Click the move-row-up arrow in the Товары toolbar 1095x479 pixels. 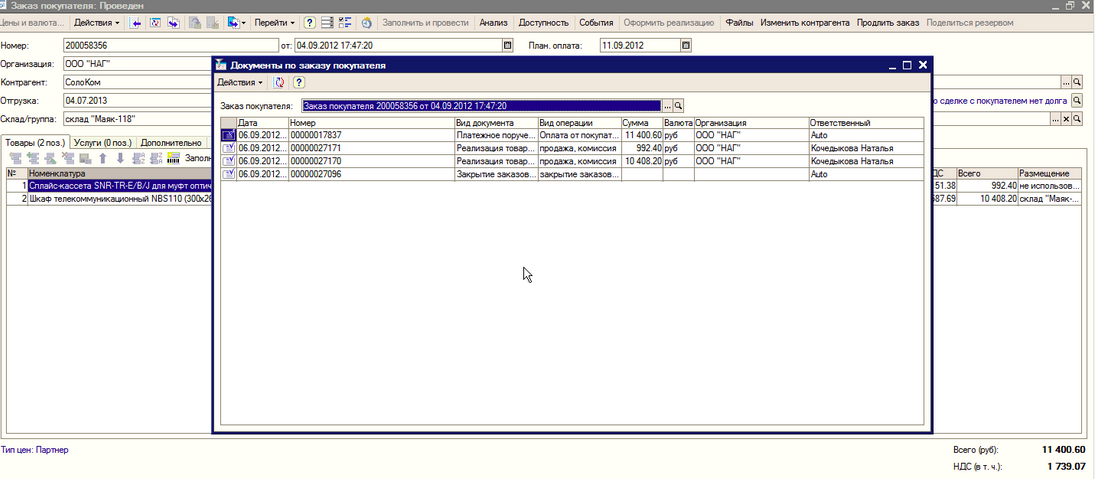(x=102, y=158)
